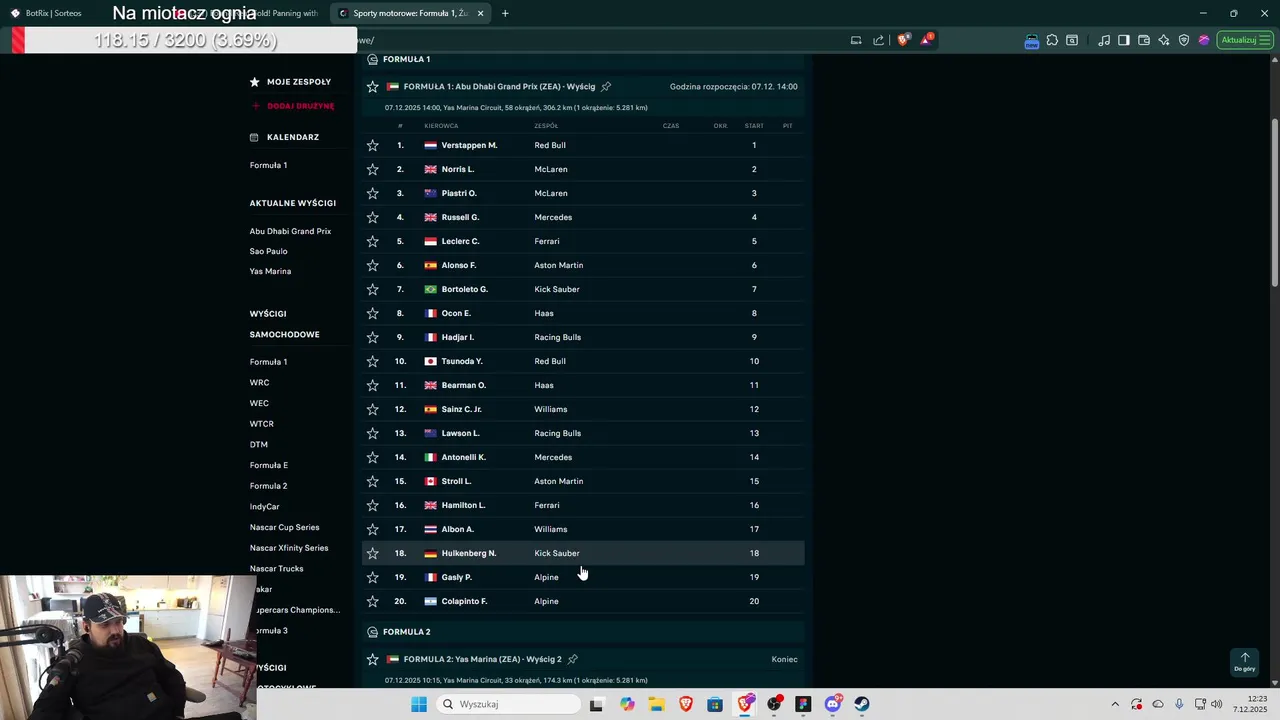The height and width of the screenshot is (720, 1280).
Task: Click Dodaj drużynę link
Action: 301,106
